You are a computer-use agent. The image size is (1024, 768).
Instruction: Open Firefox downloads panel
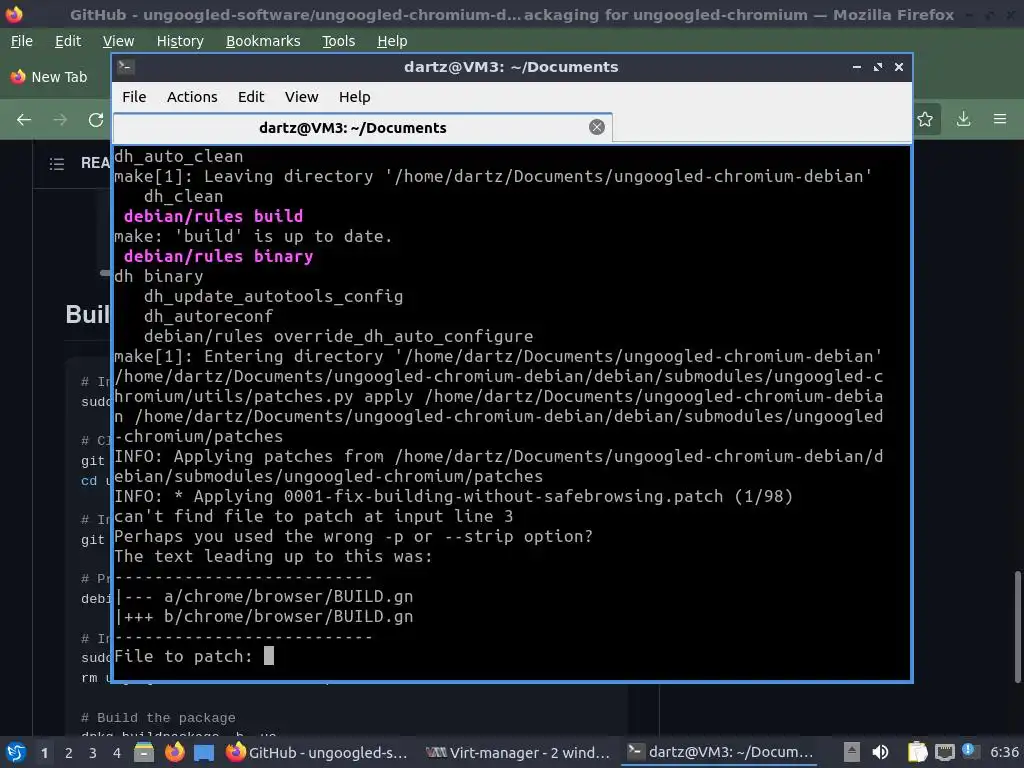[x=963, y=119]
